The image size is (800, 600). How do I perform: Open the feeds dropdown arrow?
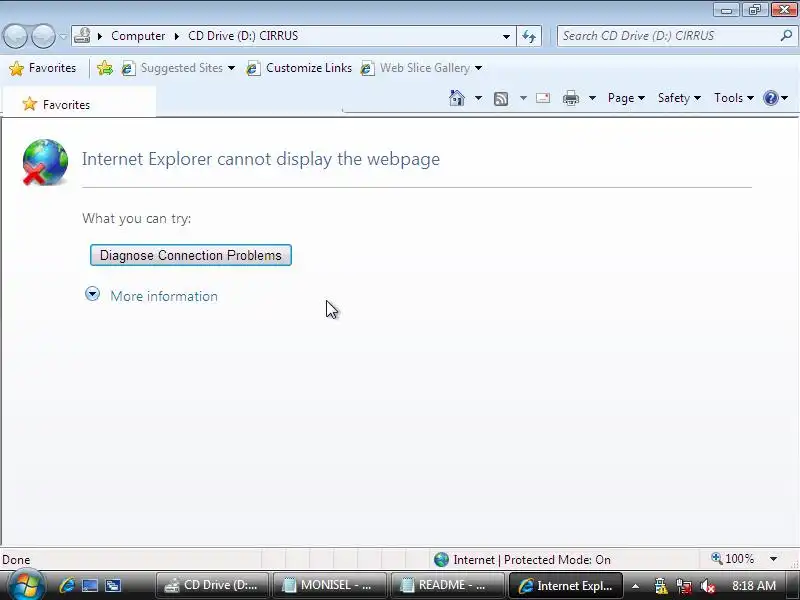523,97
